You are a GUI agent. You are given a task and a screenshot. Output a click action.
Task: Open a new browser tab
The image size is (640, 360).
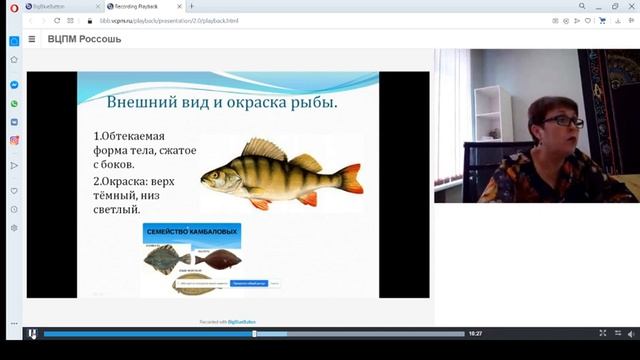191,6
